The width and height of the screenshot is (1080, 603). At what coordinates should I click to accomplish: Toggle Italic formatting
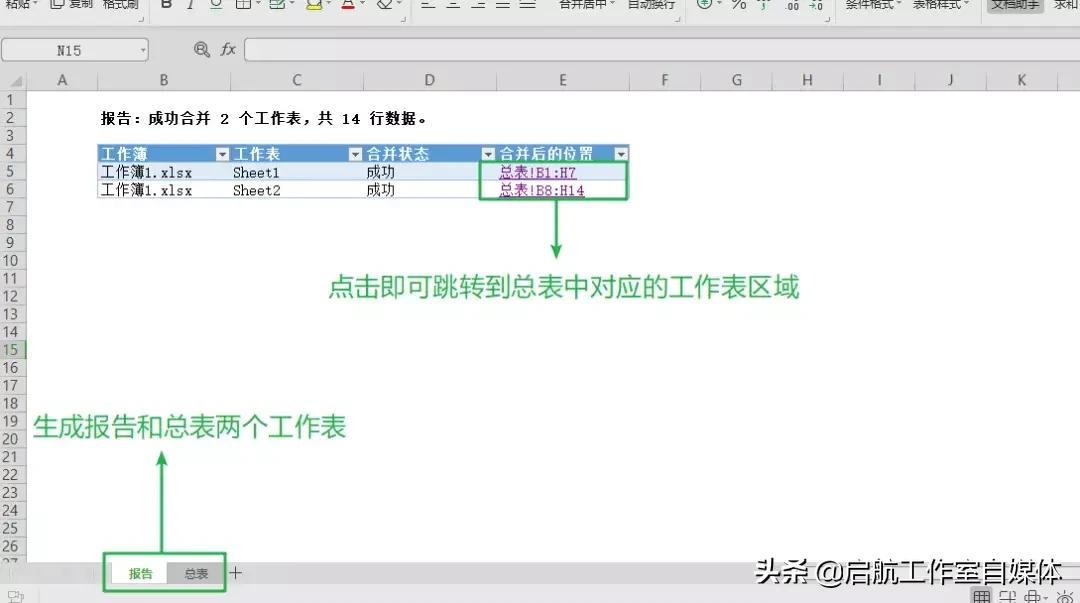[191, 5]
